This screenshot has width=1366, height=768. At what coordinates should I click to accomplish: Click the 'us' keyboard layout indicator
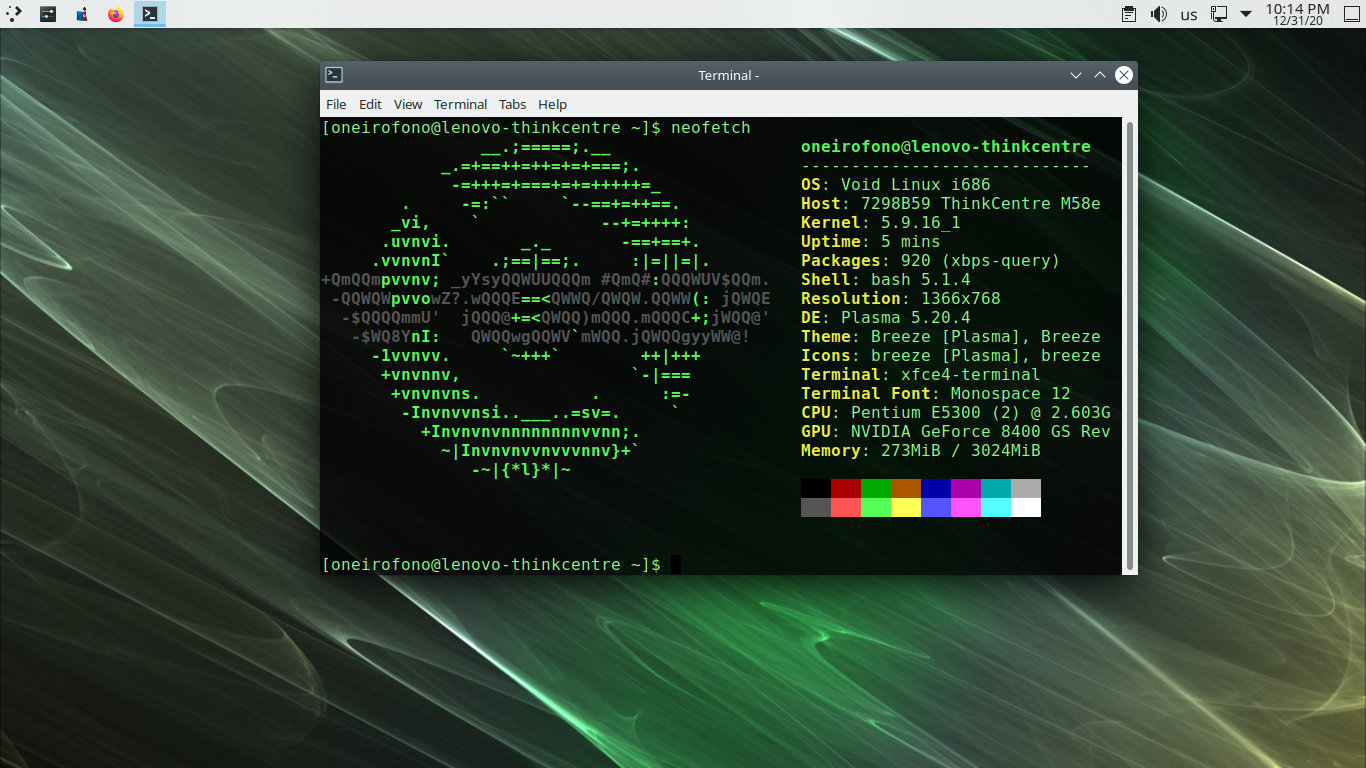coord(1189,14)
